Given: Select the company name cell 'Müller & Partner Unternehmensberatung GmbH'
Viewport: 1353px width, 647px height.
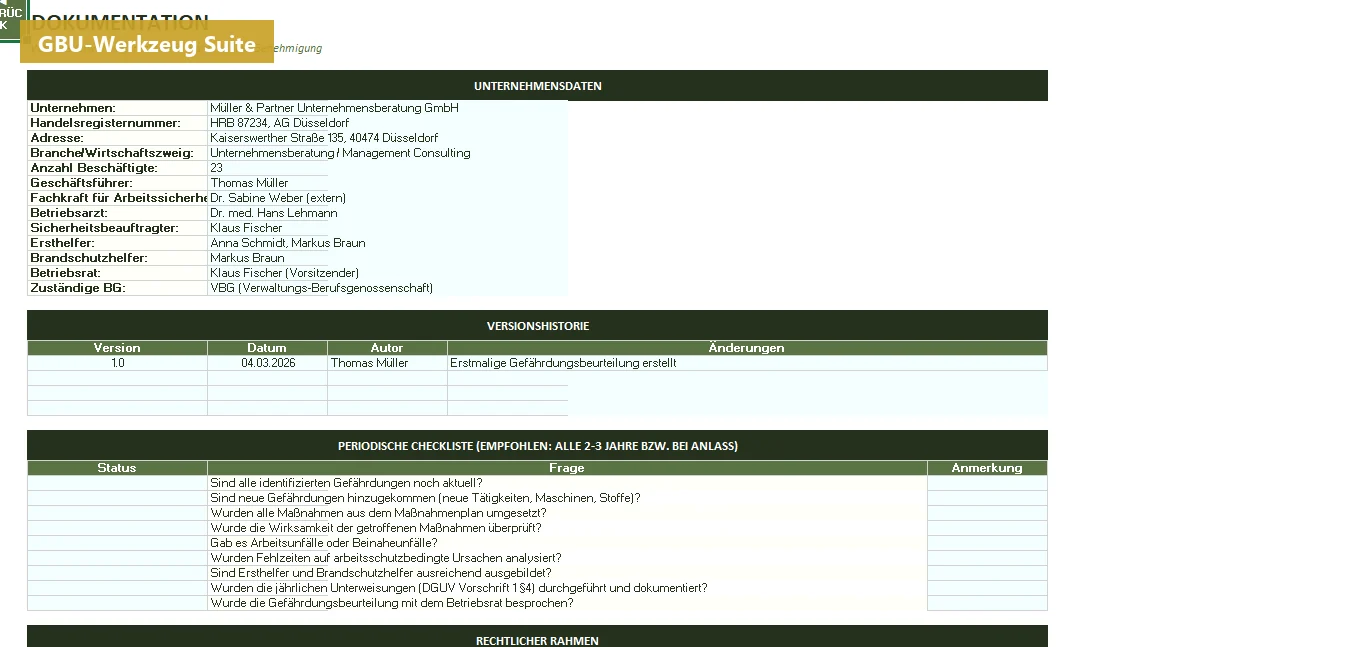Looking at the screenshot, I should (x=387, y=108).
